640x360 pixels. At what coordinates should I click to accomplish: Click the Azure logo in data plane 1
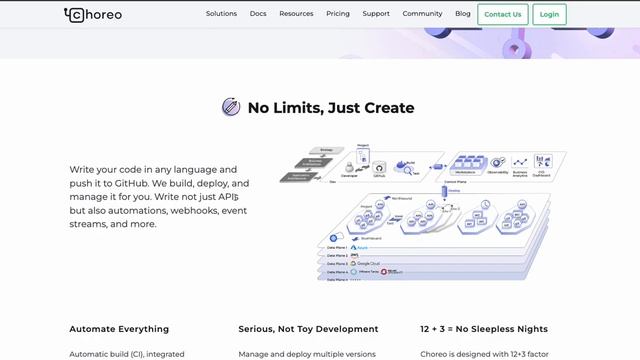[359, 247]
